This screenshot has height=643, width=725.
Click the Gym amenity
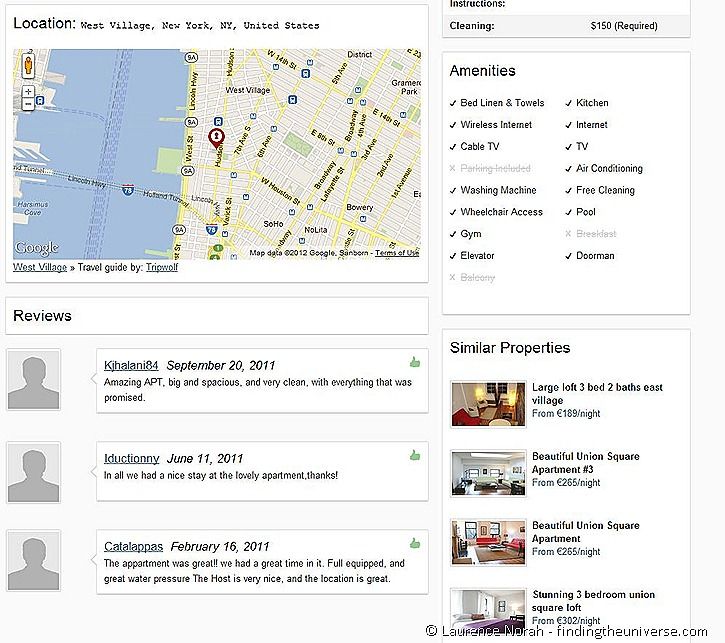[471, 234]
